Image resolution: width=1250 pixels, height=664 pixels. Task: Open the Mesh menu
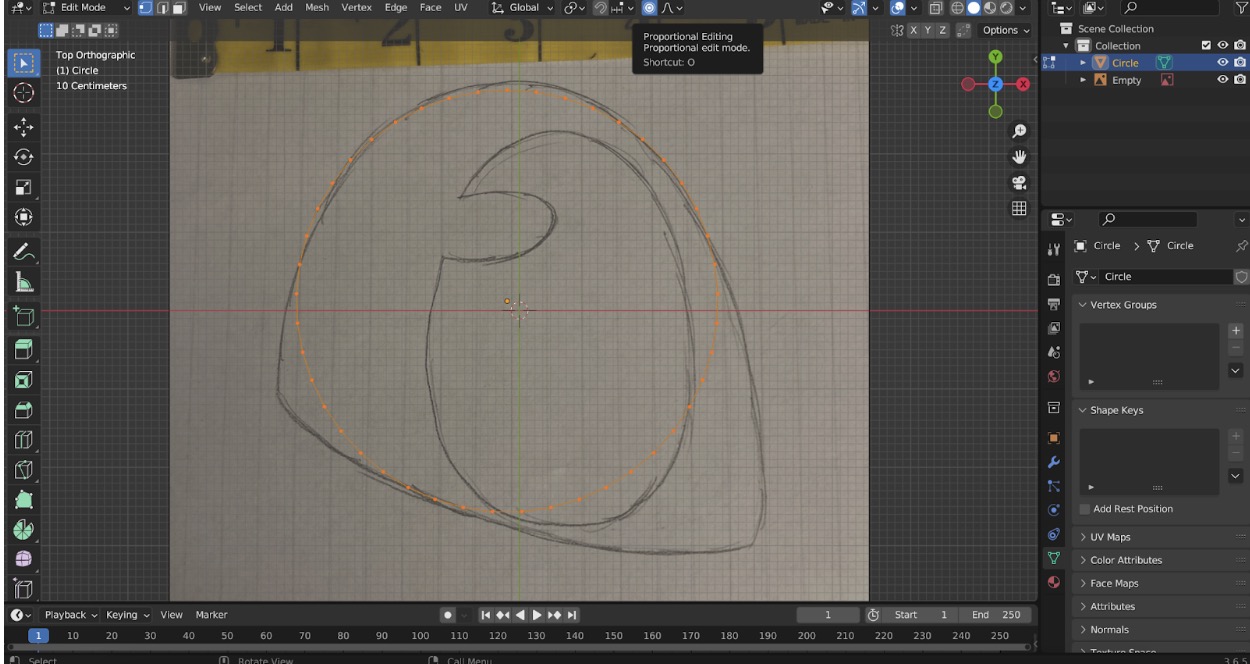[317, 7]
